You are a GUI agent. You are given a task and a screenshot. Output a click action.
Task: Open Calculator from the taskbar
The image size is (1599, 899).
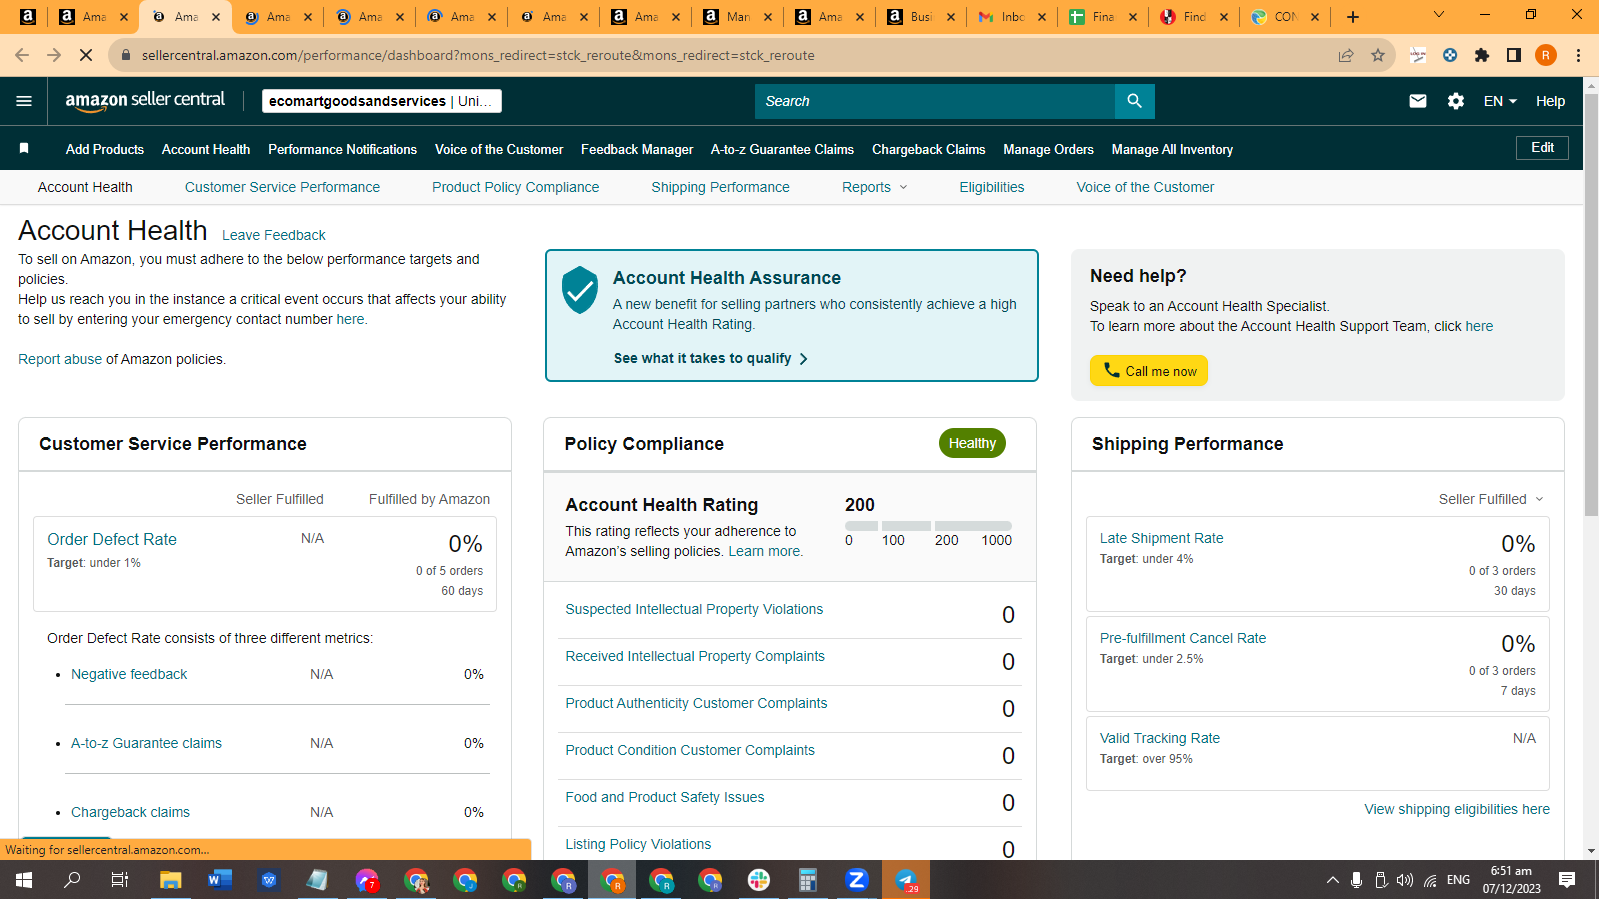point(808,880)
